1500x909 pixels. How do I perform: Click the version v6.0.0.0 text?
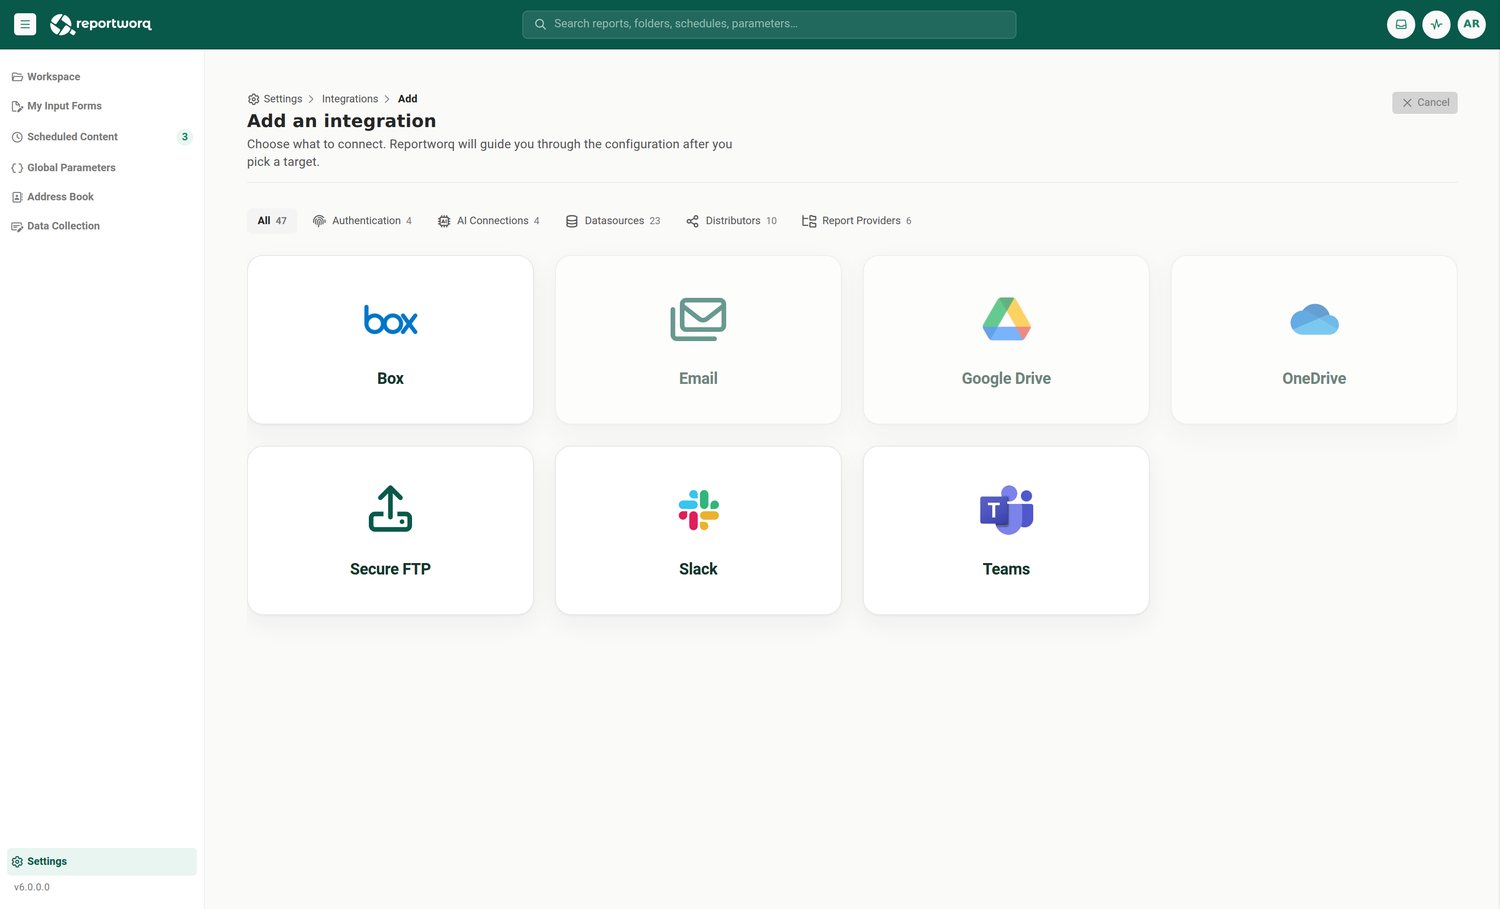click(x=32, y=887)
